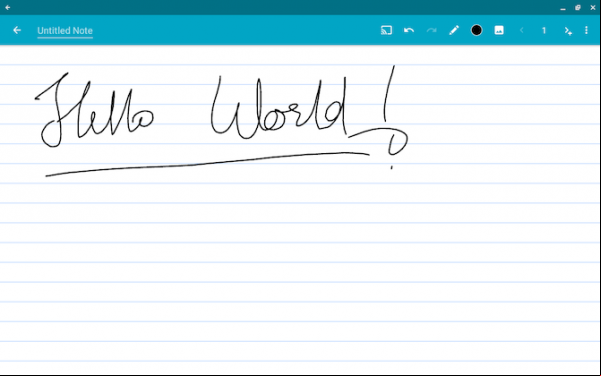Select the Pen tool
Viewport: 601px width, 376px height.
coord(454,30)
